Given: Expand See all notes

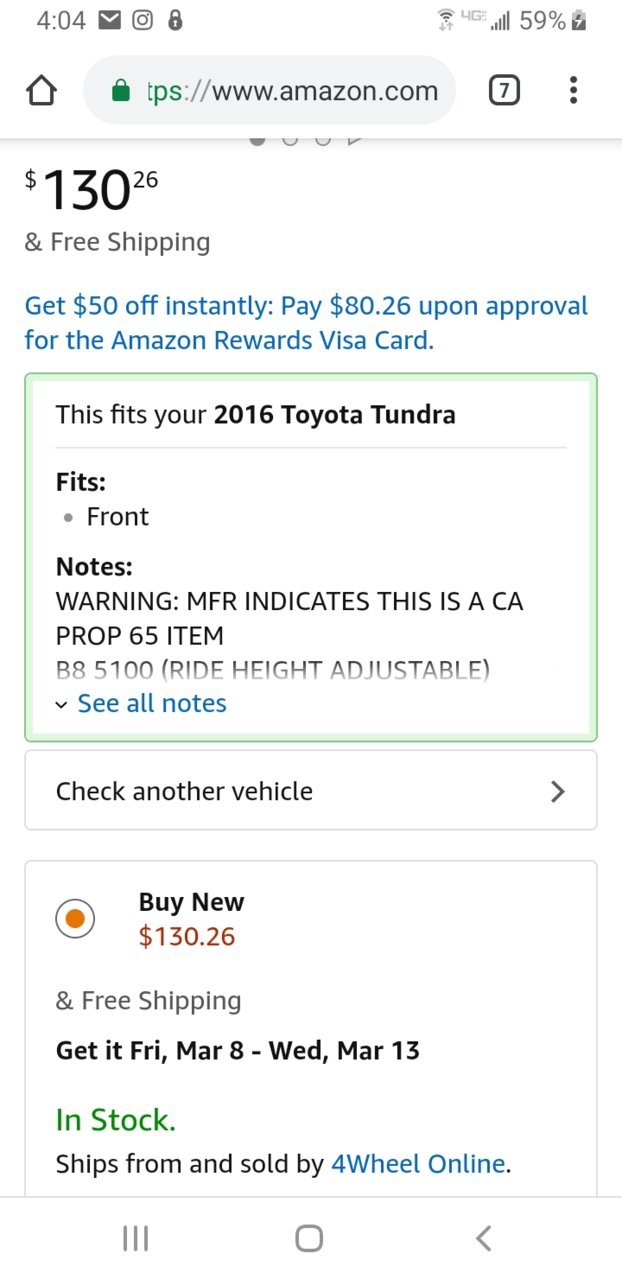Looking at the screenshot, I should (x=152, y=703).
